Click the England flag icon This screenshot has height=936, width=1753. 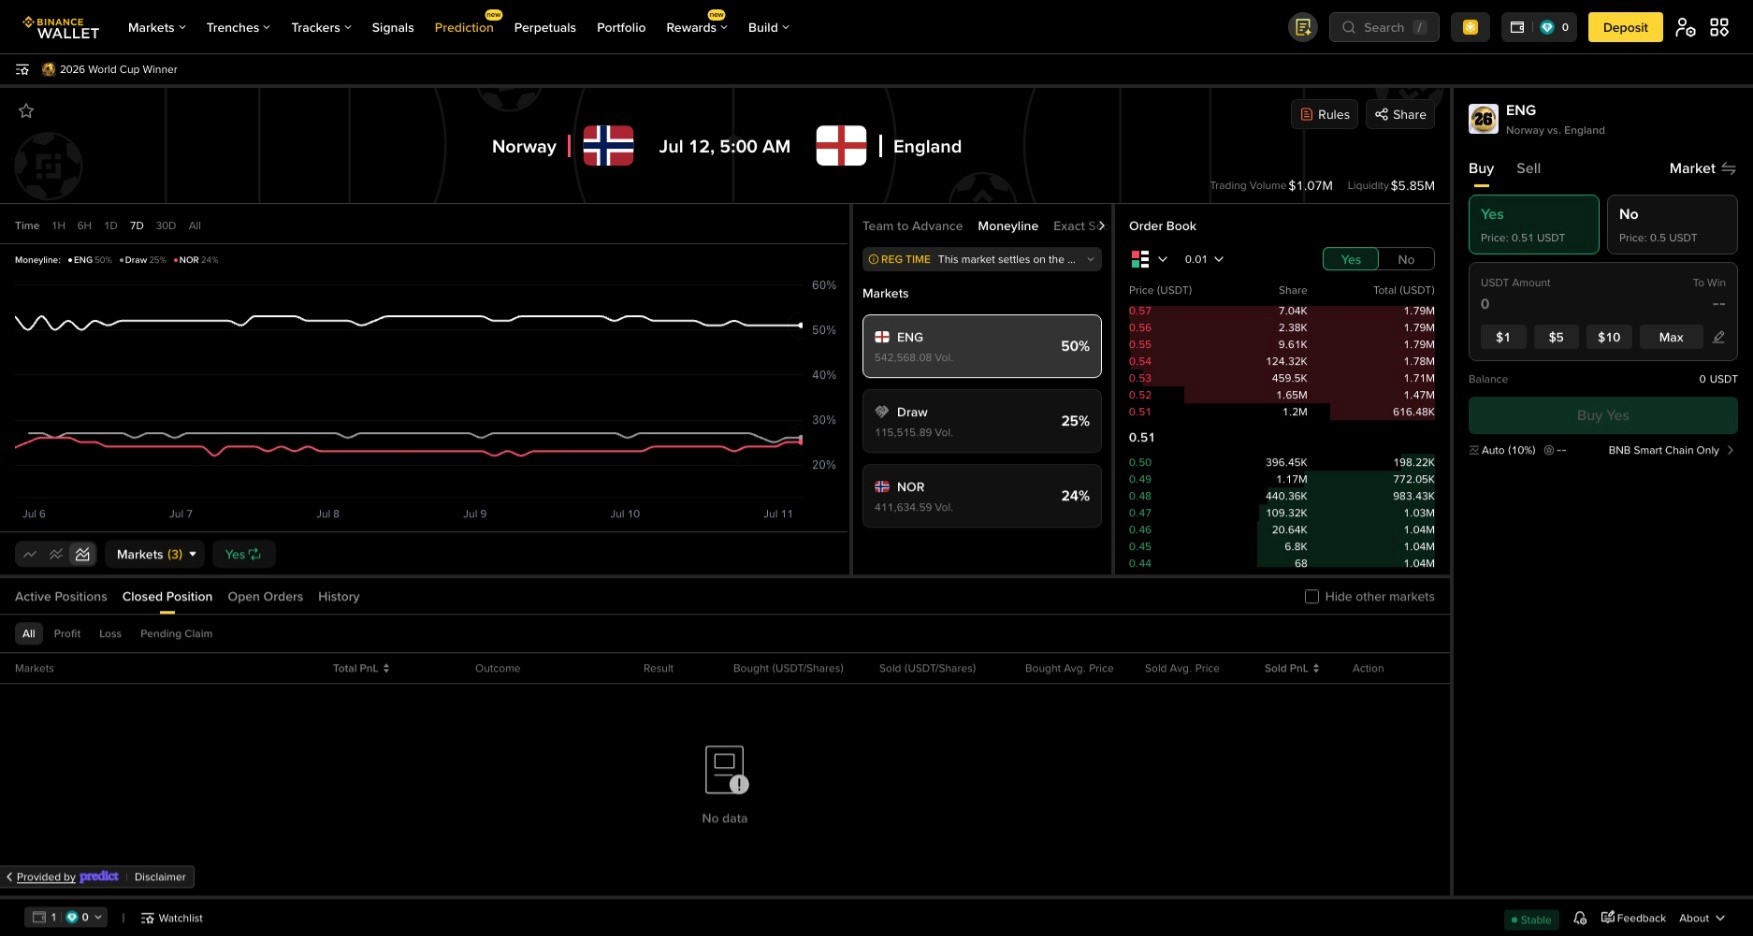(x=841, y=146)
